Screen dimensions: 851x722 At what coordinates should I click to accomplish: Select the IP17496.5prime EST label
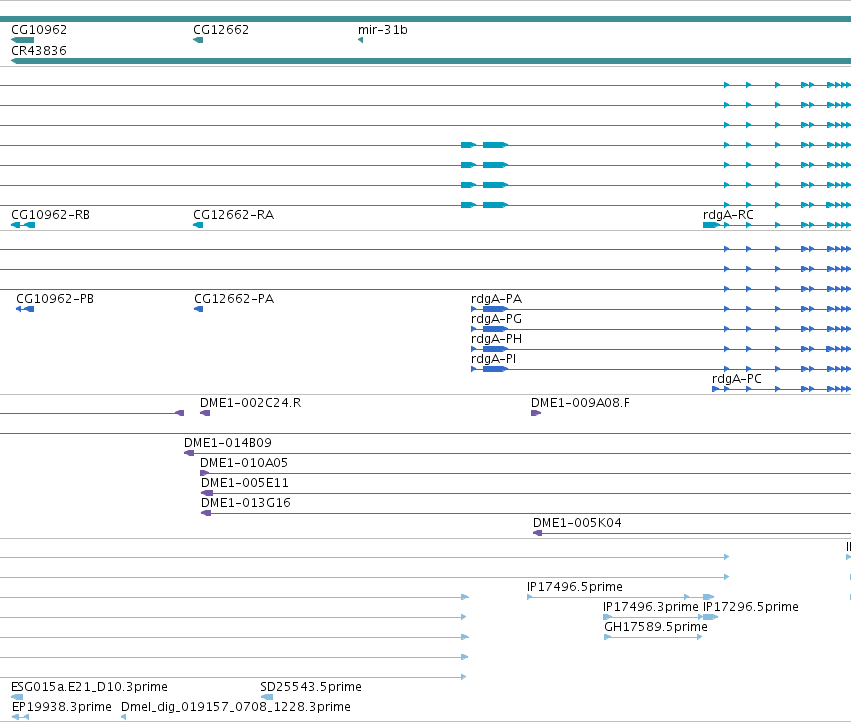(575, 587)
